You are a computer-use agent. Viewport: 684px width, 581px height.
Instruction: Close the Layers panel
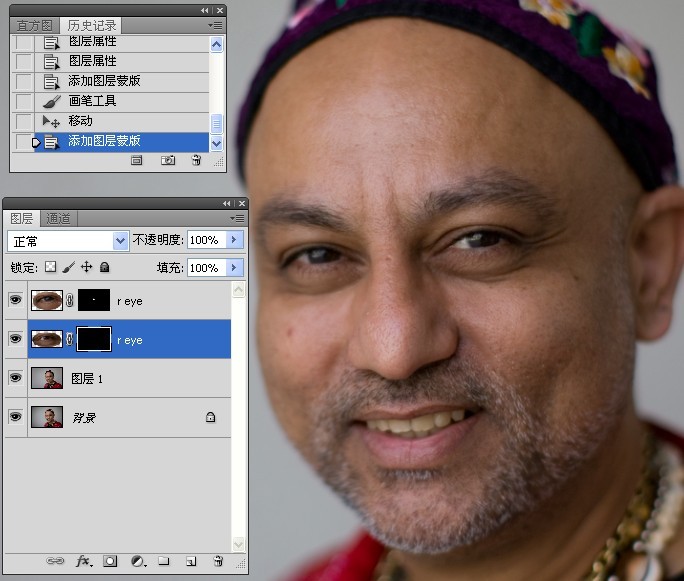(242, 204)
